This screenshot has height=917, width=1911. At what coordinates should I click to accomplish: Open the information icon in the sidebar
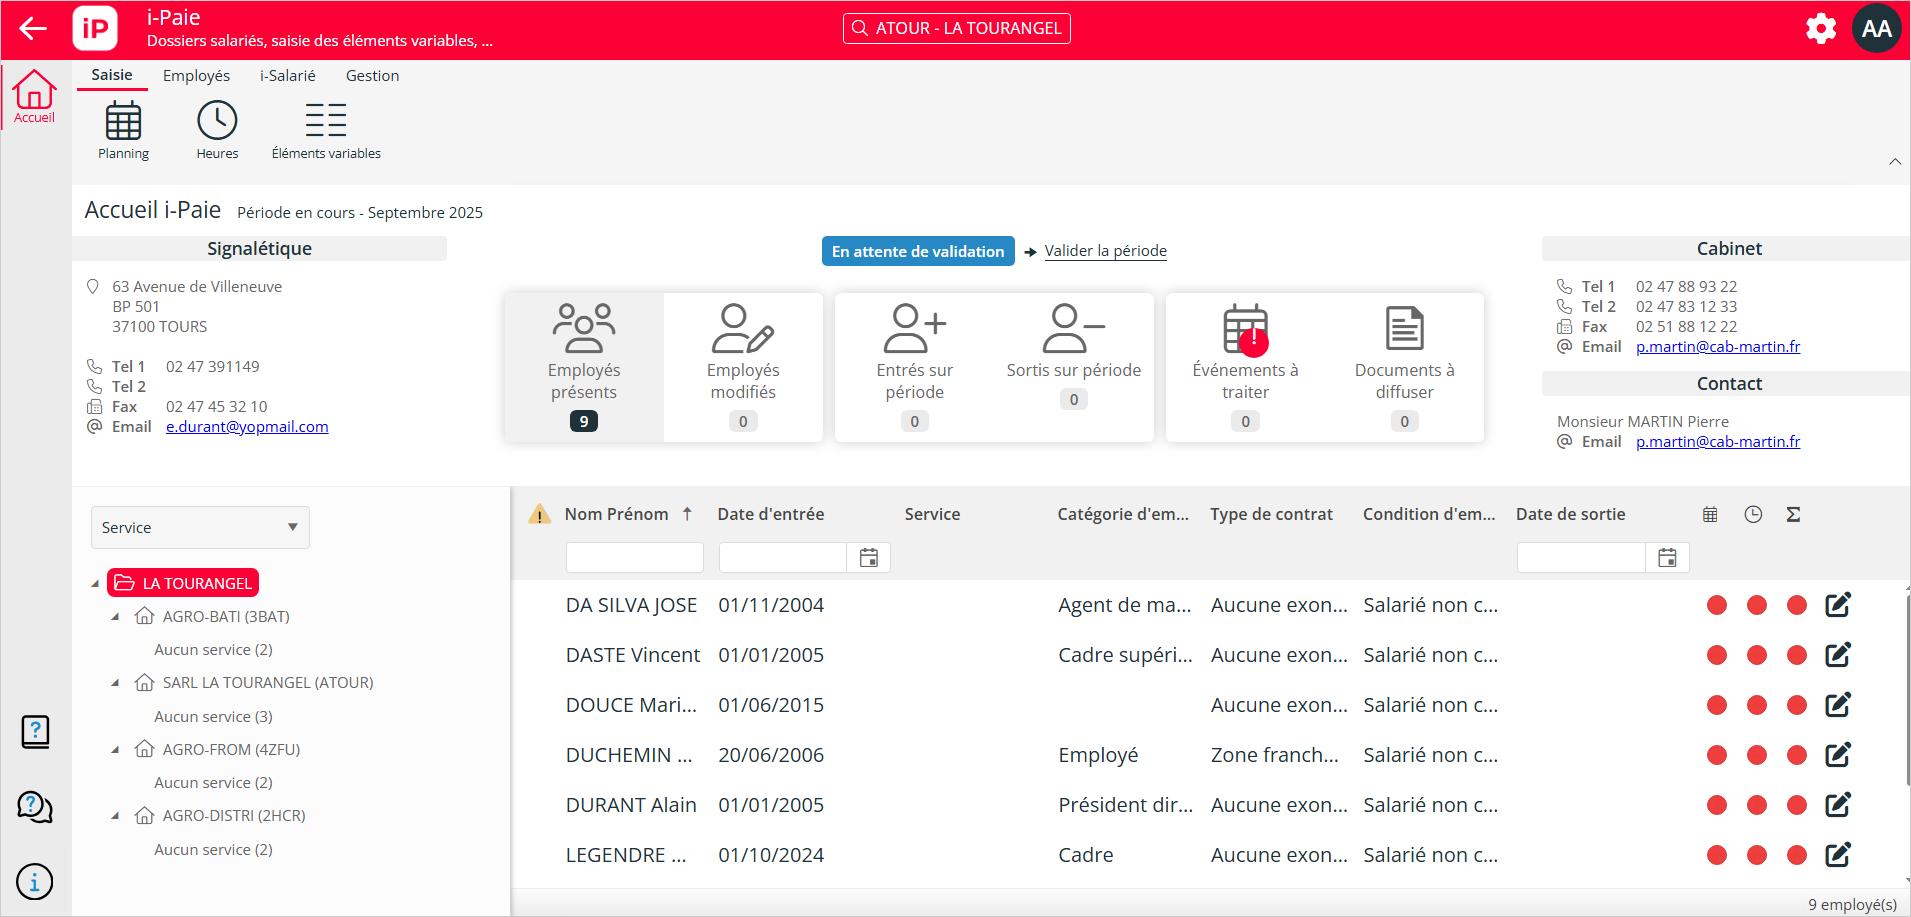coord(35,882)
